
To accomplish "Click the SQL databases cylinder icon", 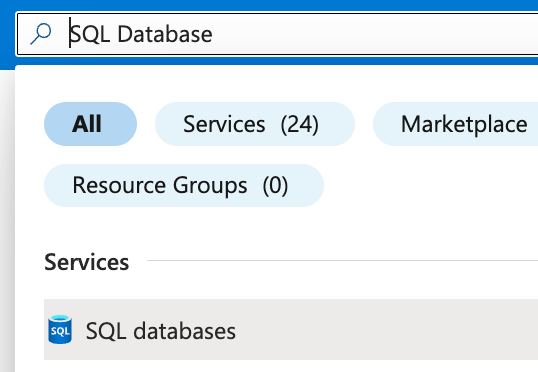I will [60, 329].
